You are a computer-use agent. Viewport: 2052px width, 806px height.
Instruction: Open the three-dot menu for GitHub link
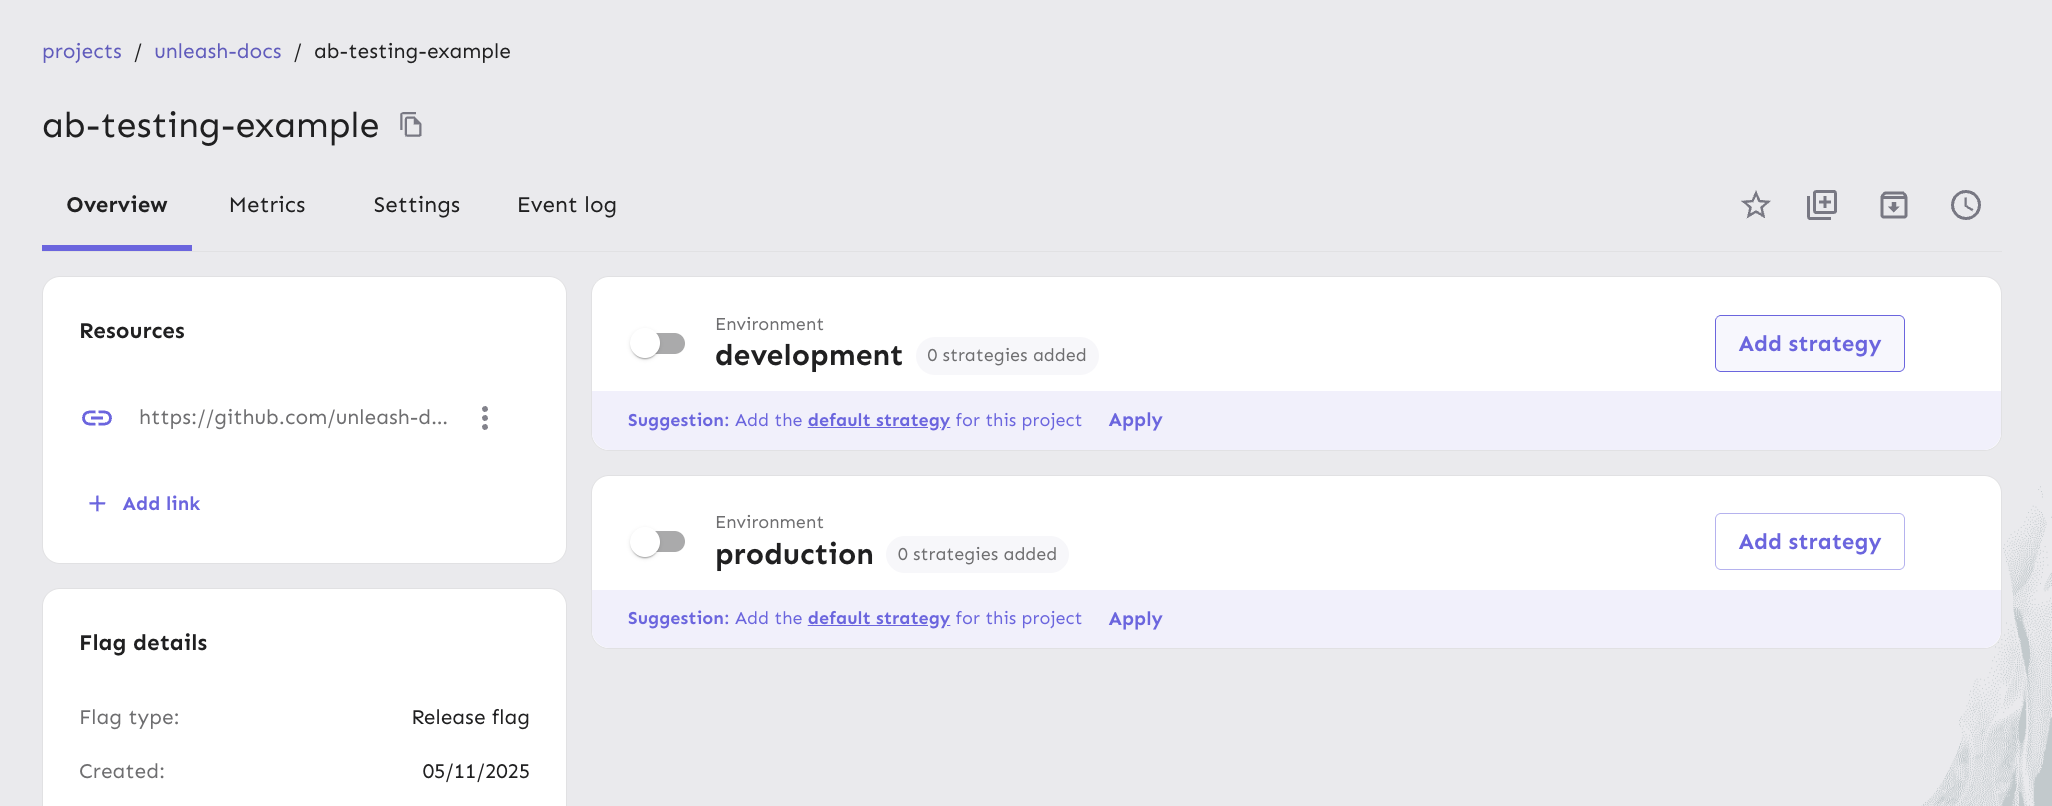[x=485, y=418]
